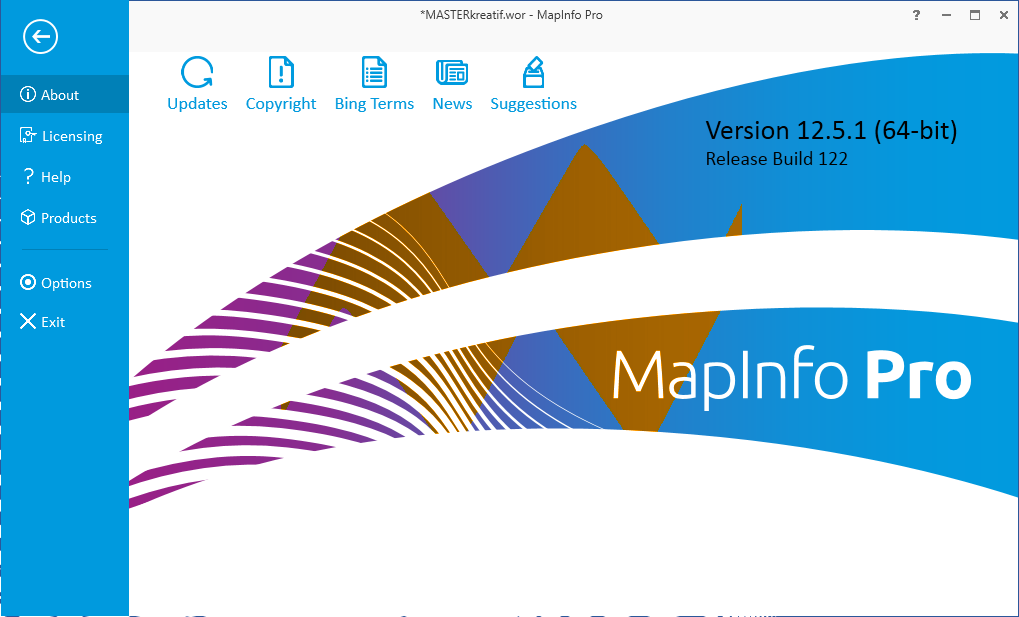Viewport: 1019px width, 617px height.
Task: Open the About section in the sidebar
Action: [64, 94]
